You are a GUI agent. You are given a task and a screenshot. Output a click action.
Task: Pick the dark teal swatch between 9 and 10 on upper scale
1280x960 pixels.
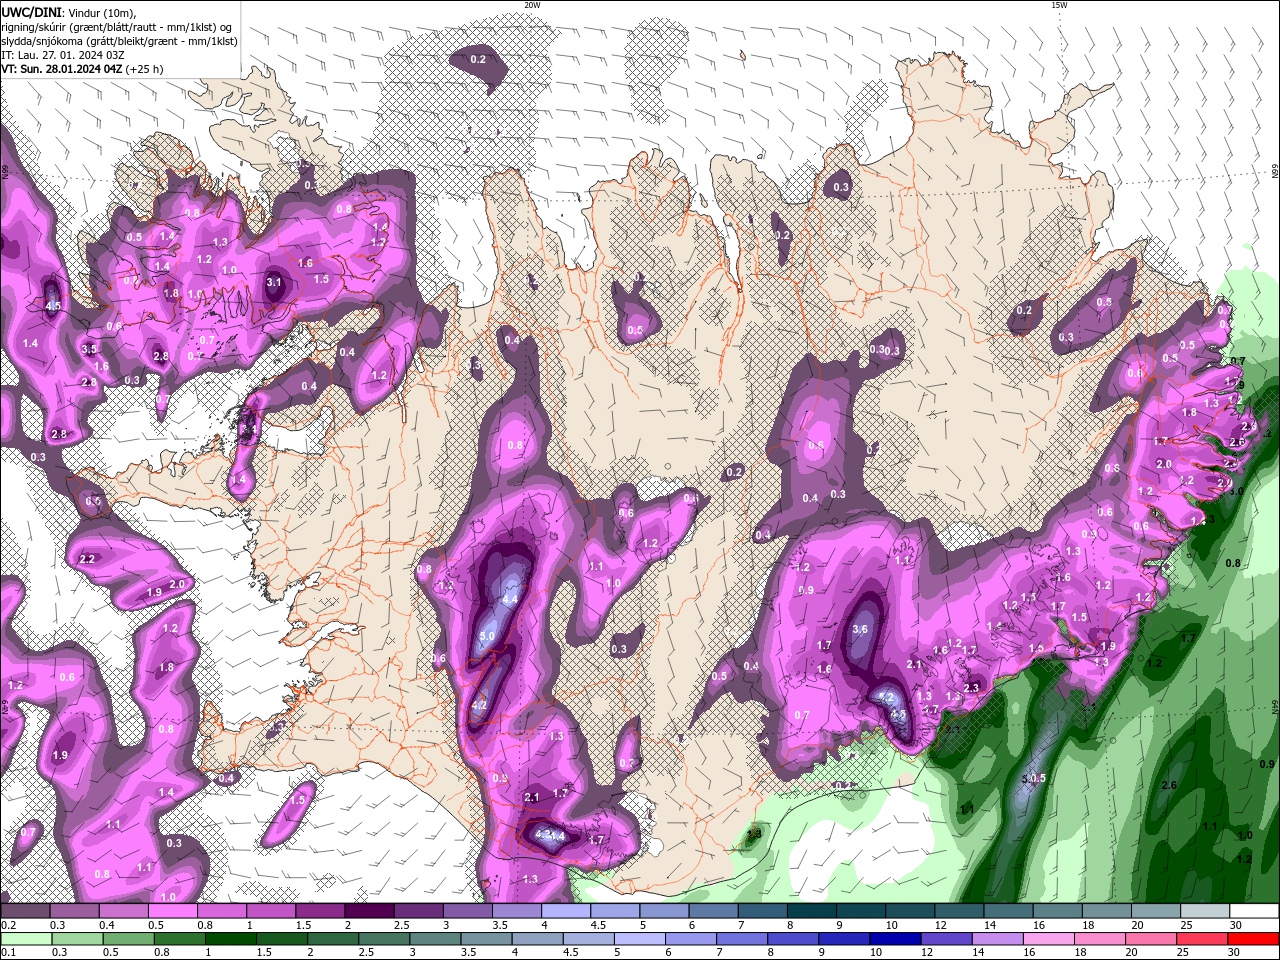tap(860, 911)
